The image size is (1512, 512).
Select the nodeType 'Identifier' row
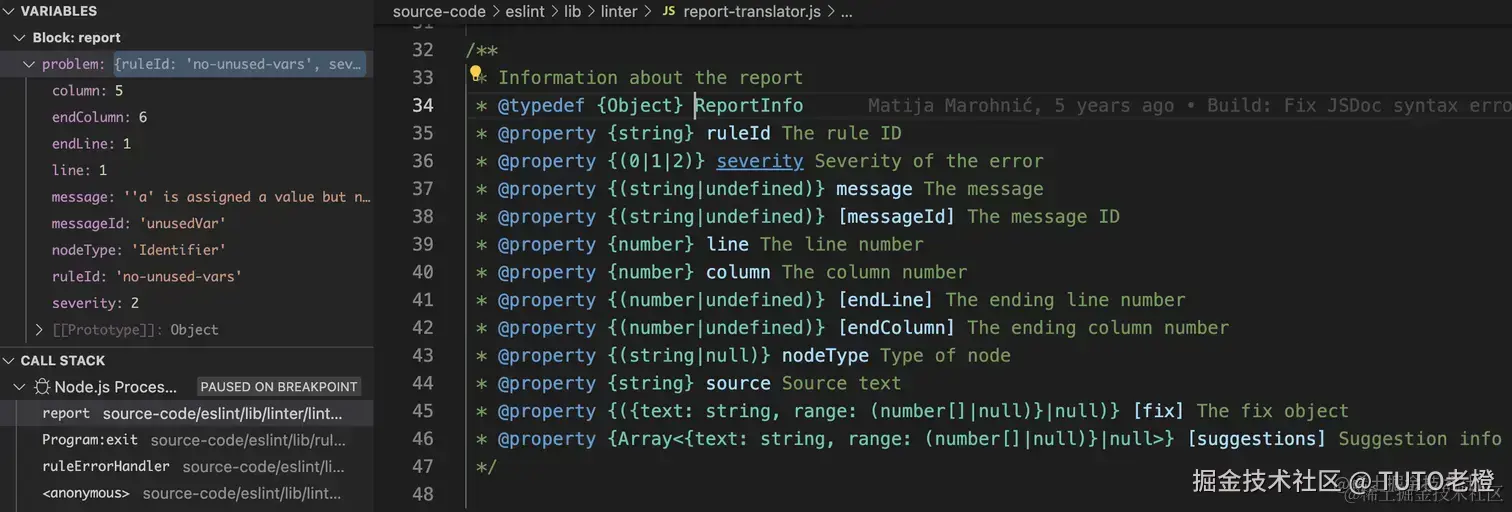pyautogui.click(x=187, y=250)
